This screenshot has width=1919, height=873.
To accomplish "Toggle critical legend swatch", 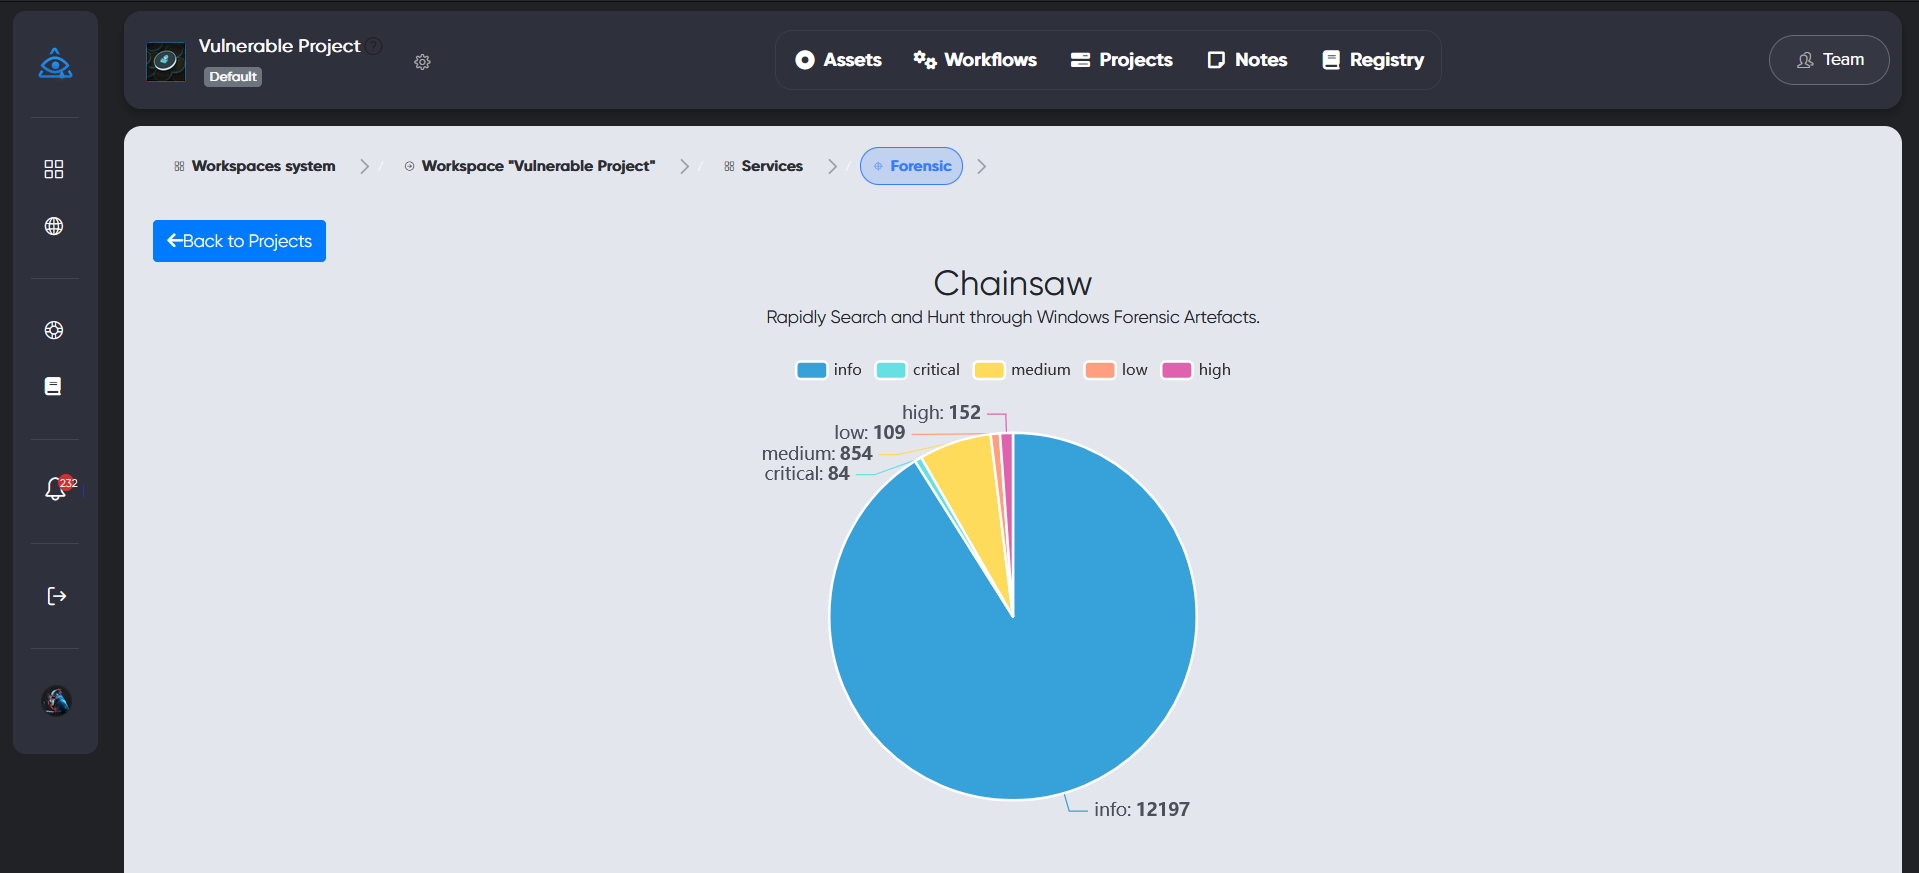I will coord(890,370).
